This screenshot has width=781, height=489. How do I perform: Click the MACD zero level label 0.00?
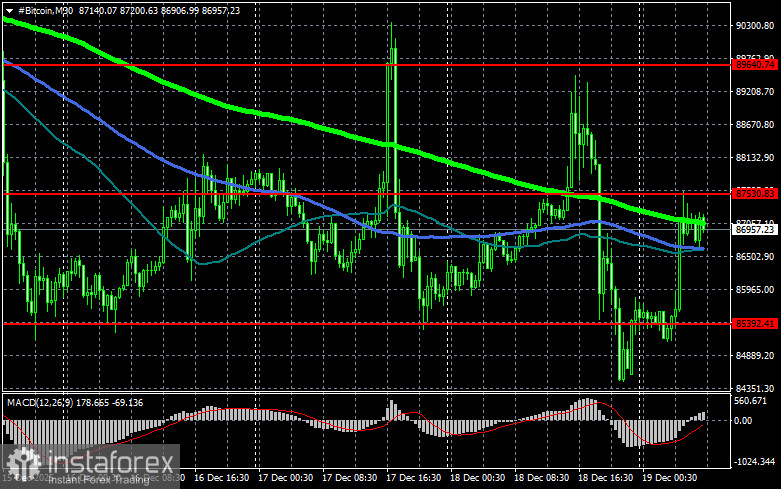743,421
